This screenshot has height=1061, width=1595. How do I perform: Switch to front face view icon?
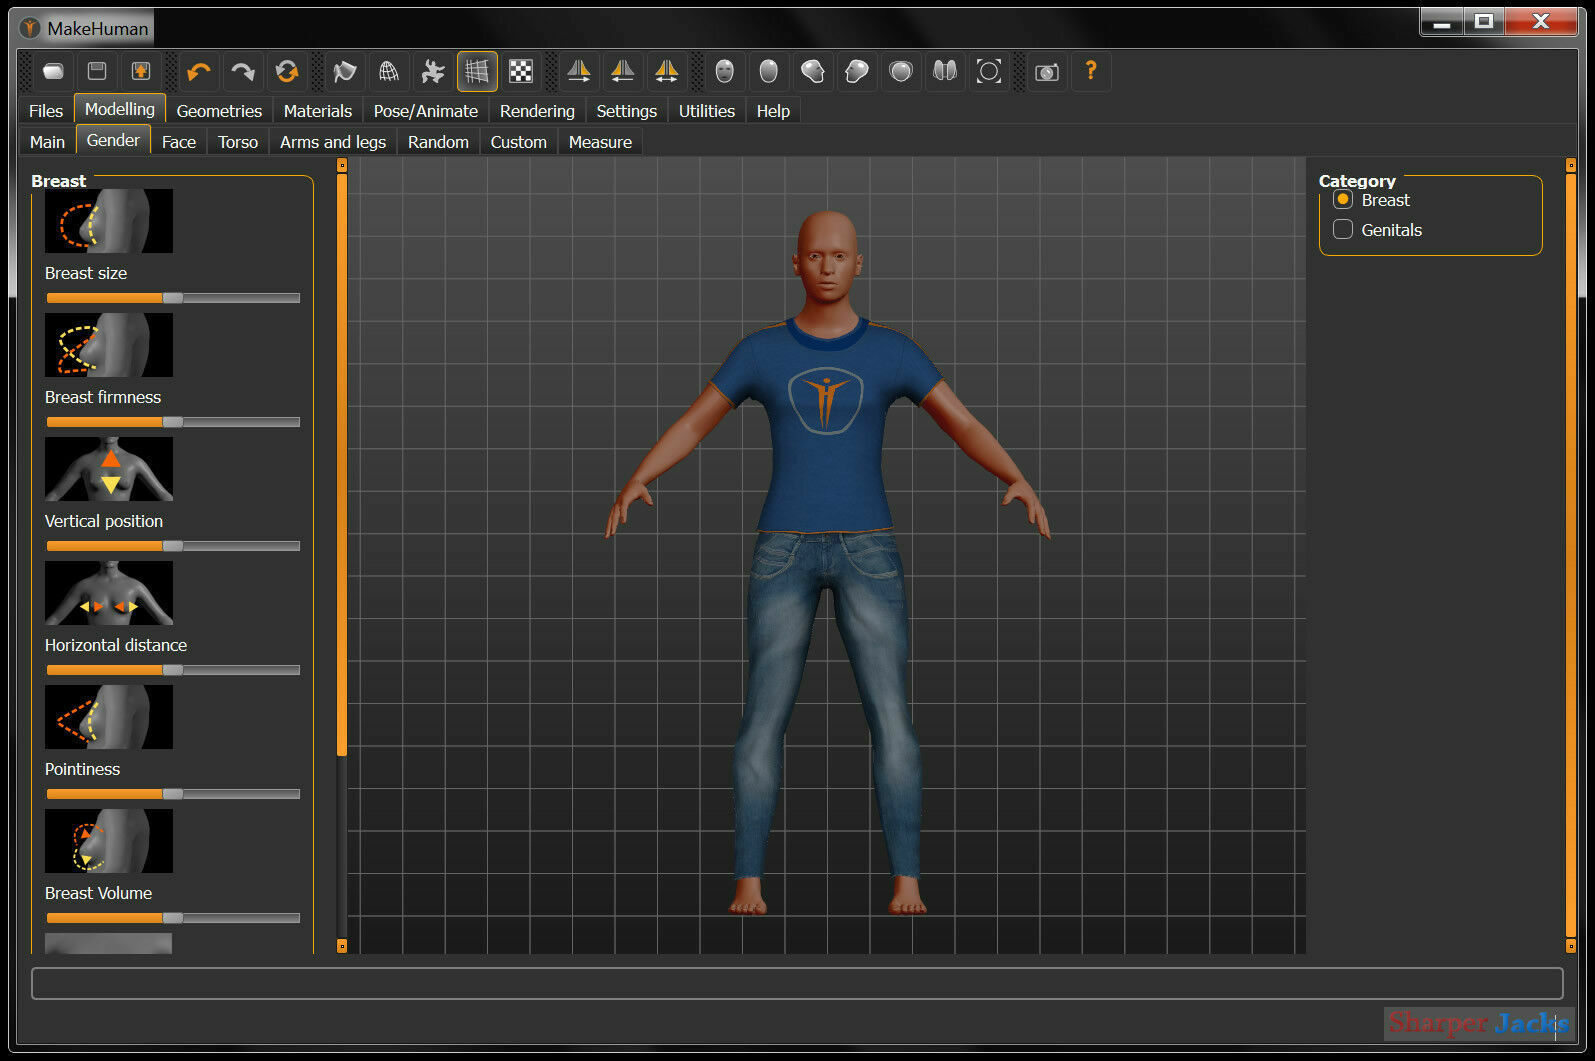tap(725, 71)
